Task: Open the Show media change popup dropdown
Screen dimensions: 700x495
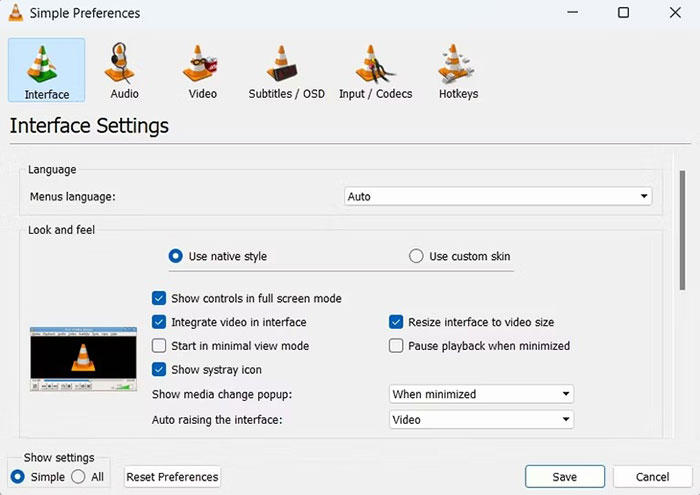Action: [x=480, y=394]
